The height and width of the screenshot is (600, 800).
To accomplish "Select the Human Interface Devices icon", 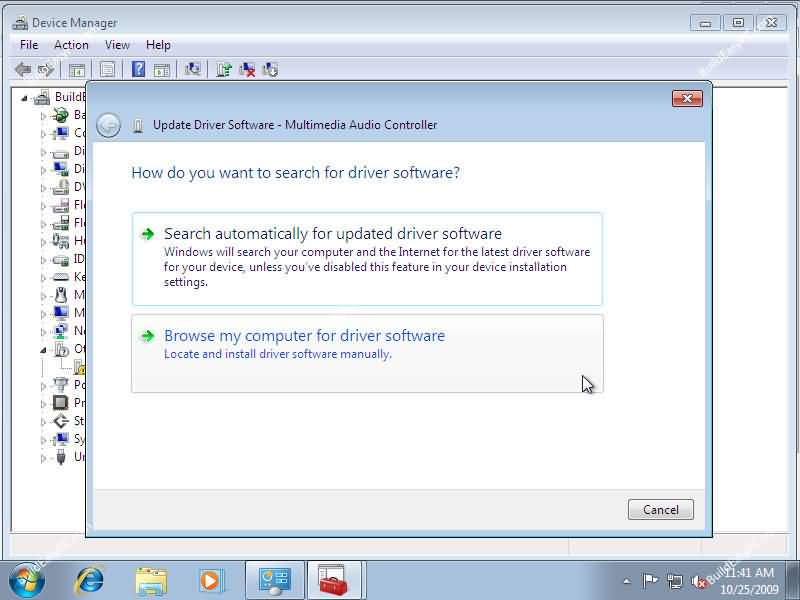I will pos(60,241).
